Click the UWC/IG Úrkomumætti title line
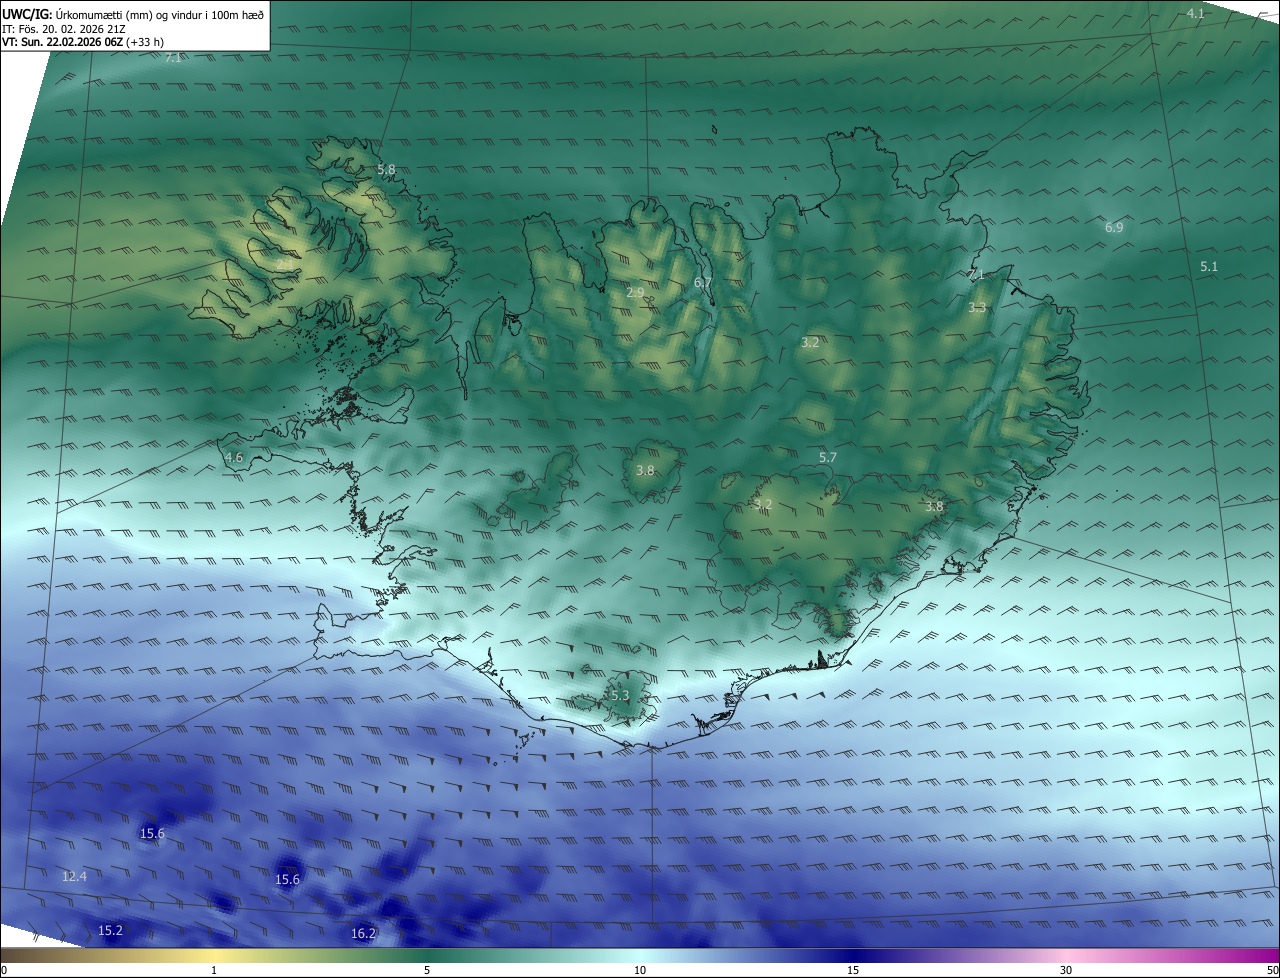The height and width of the screenshot is (978, 1280). click(133, 13)
